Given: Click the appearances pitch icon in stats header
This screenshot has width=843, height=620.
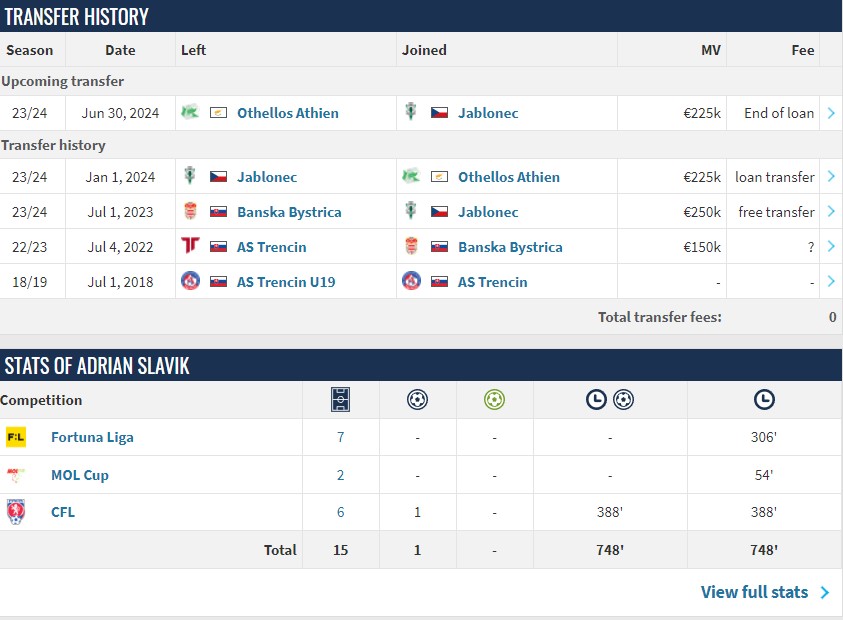Looking at the screenshot, I should (x=340, y=400).
